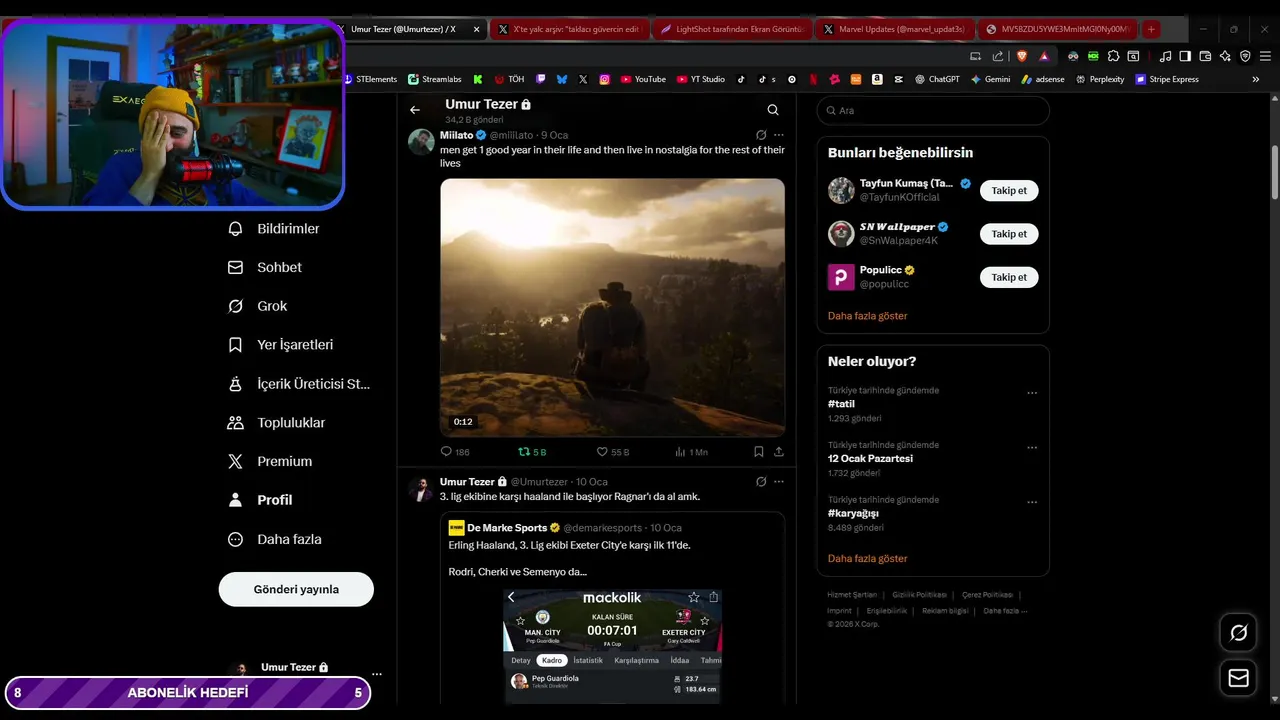Click the floating Grok button
1280x720 pixels.
click(1238, 632)
